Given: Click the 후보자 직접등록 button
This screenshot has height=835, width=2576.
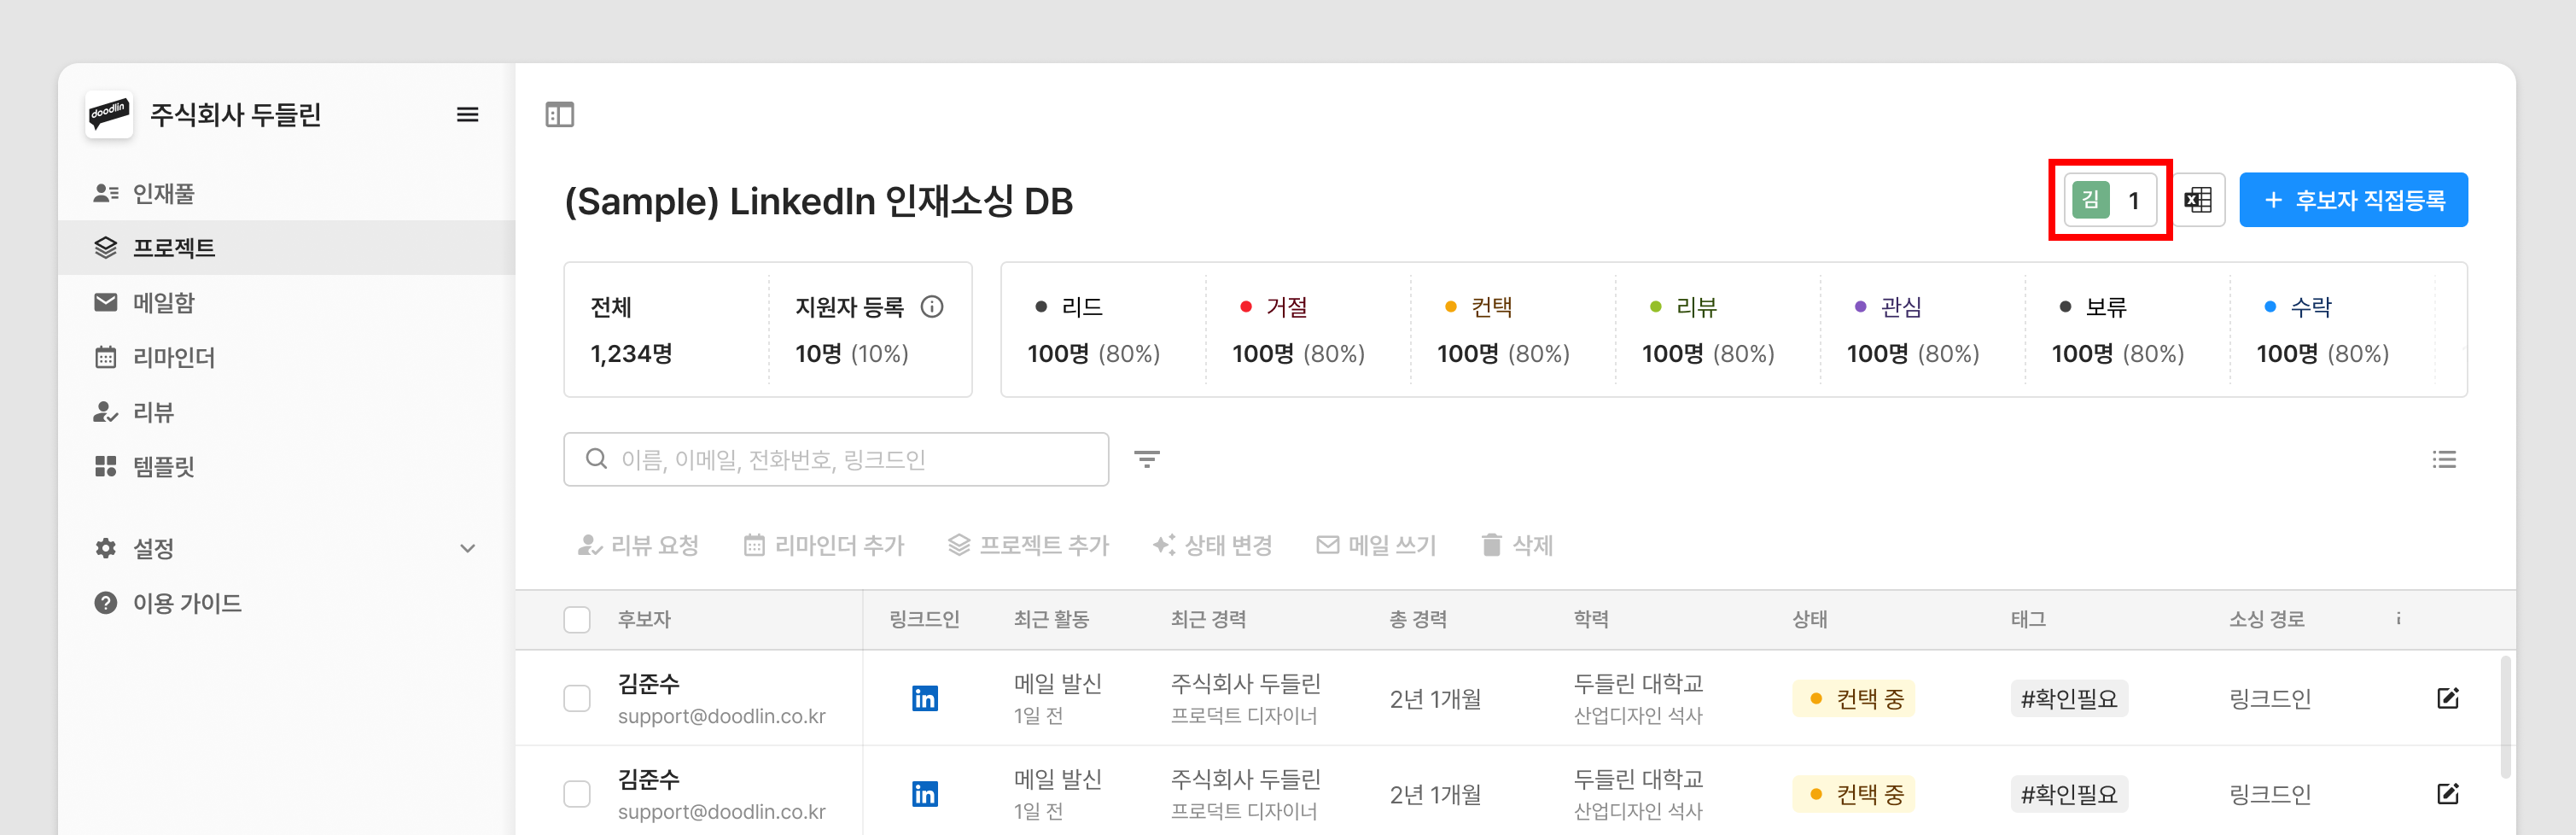Looking at the screenshot, I should coord(2352,200).
